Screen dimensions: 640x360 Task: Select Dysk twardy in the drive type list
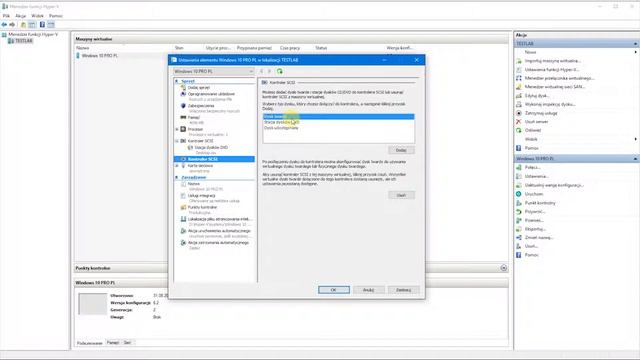pos(338,117)
